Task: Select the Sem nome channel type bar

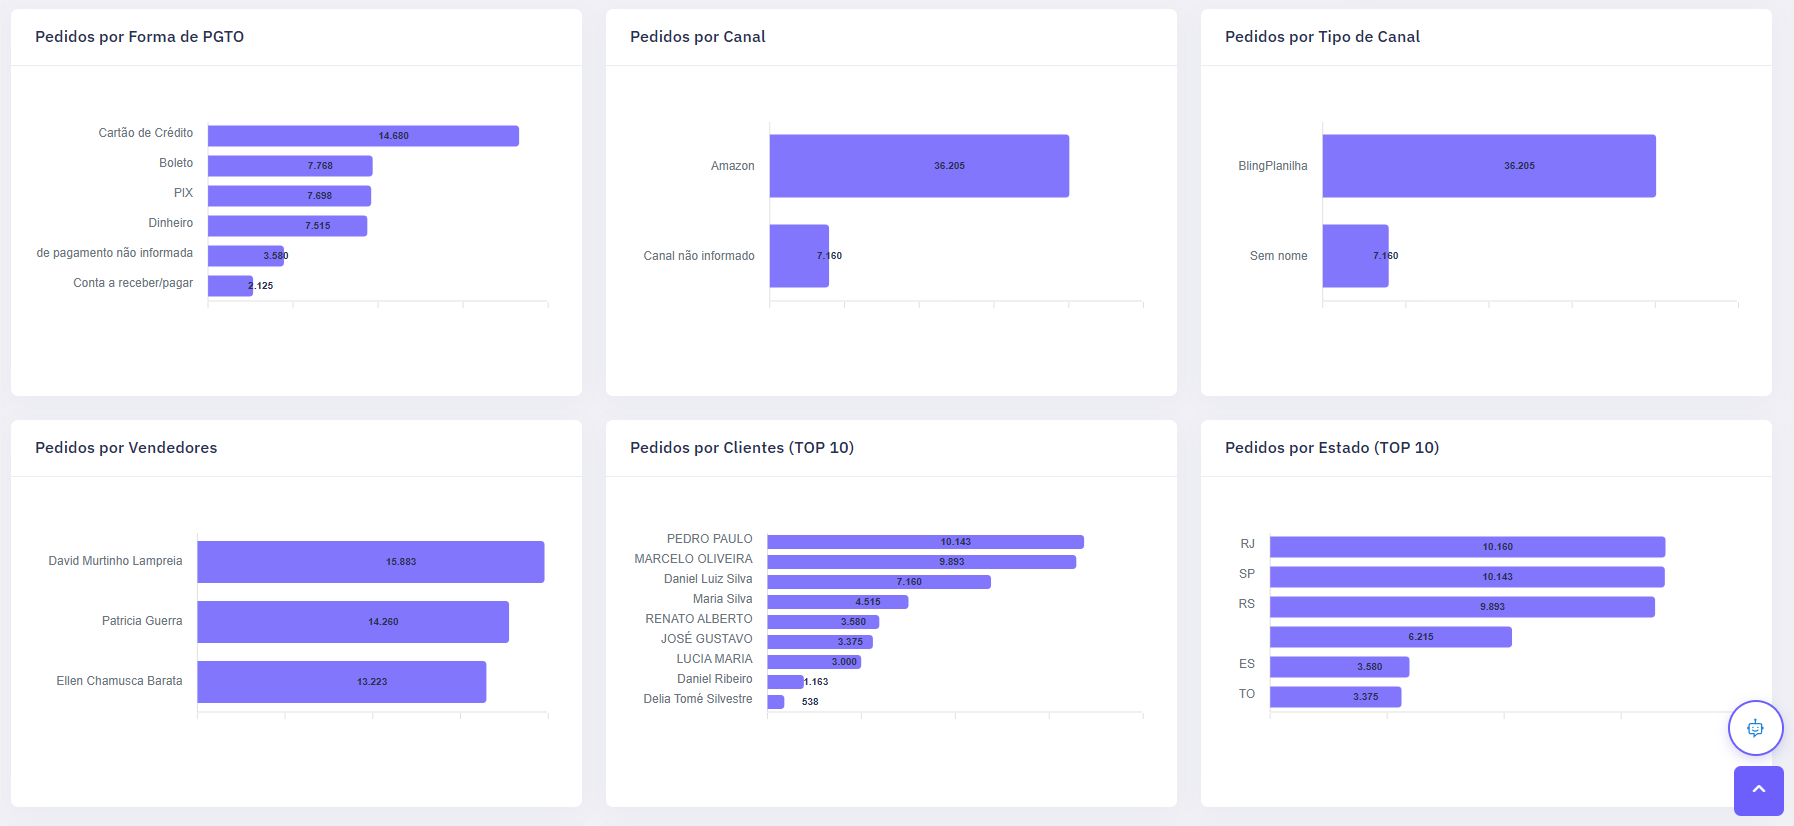Action: 1354,256
